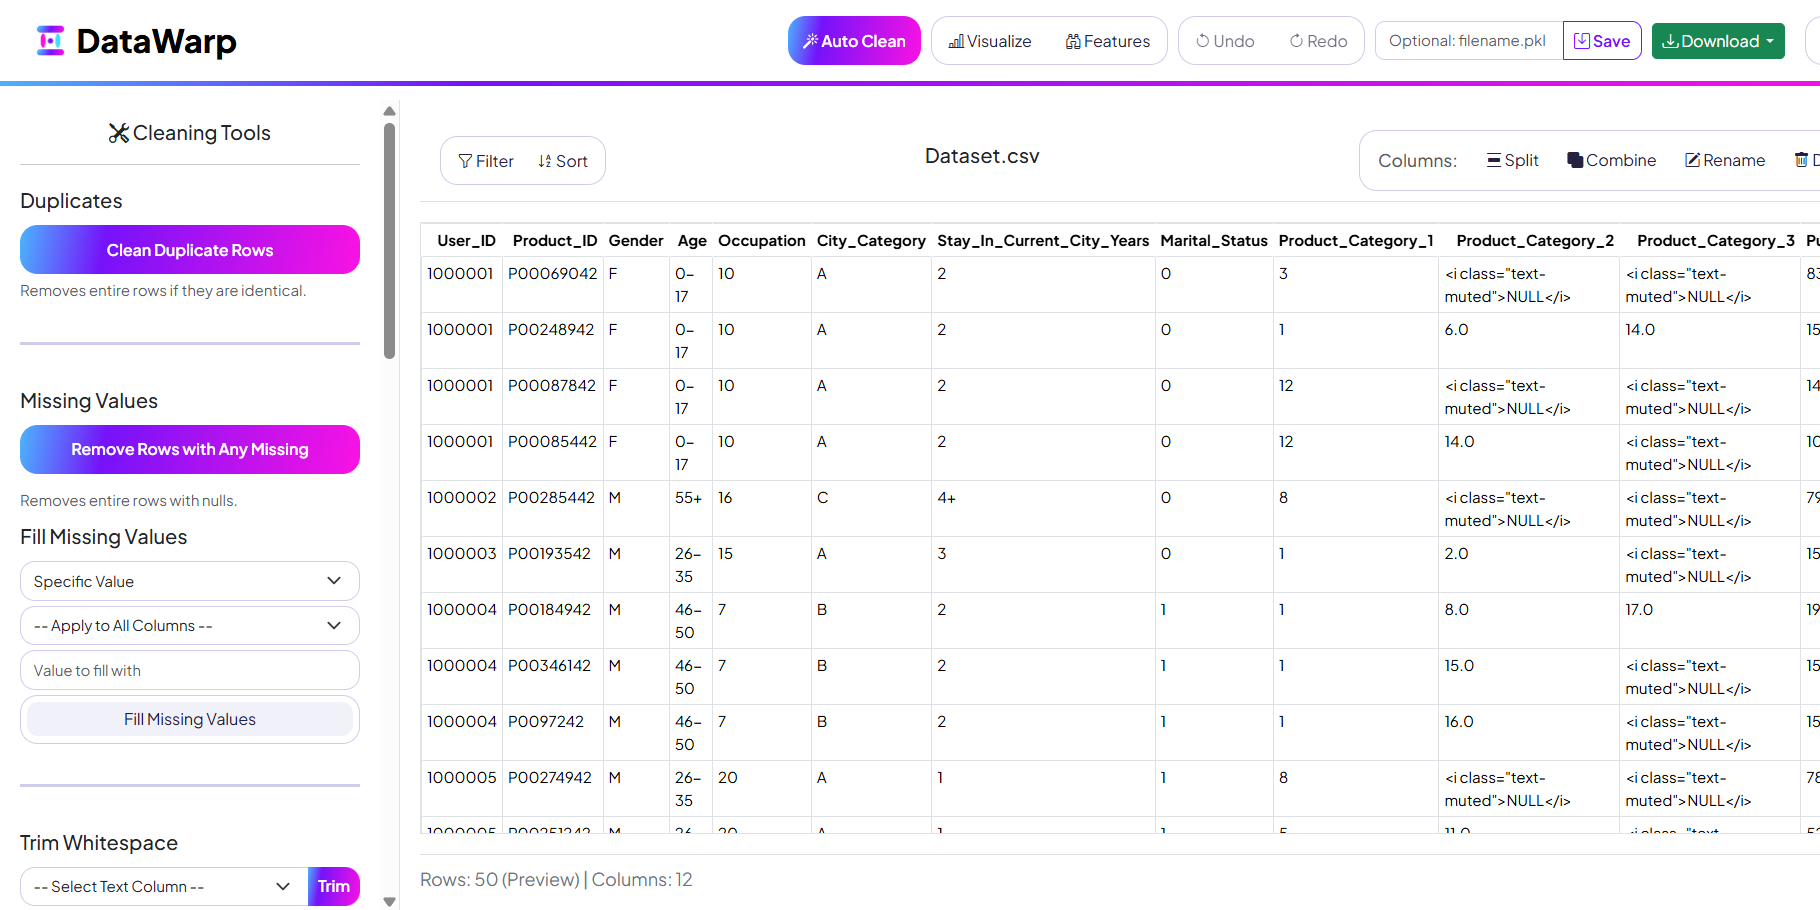This screenshot has height=910, width=1820.
Task: Redo the last undone action
Action: [1318, 41]
